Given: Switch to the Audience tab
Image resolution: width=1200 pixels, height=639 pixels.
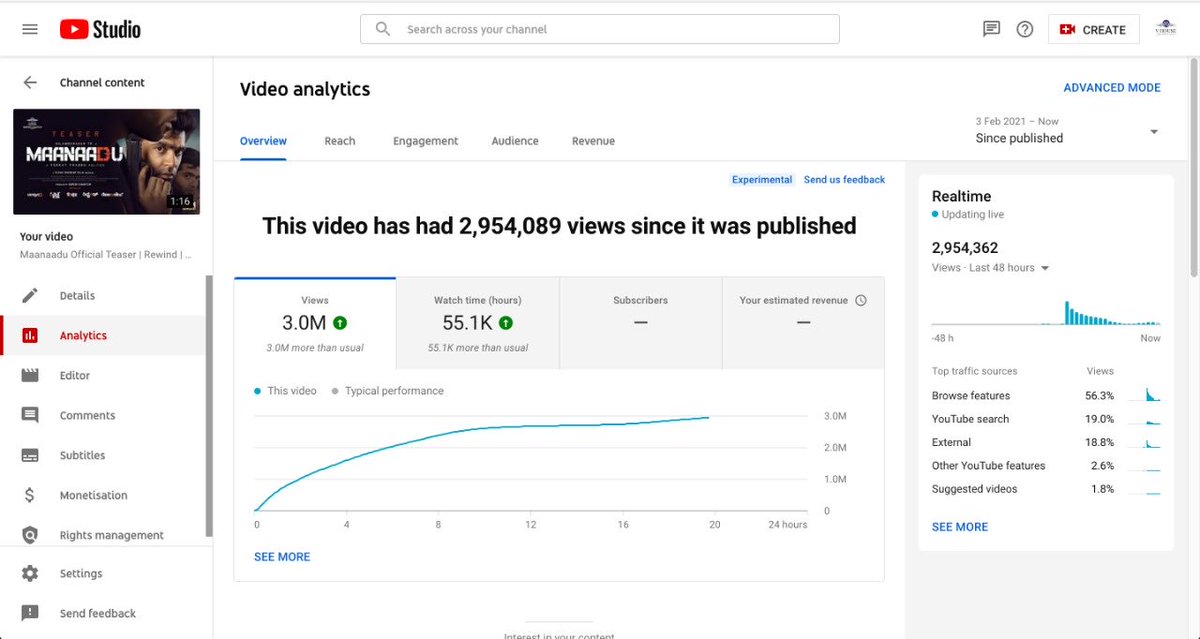Looking at the screenshot, I should click(x=515, y=141).
